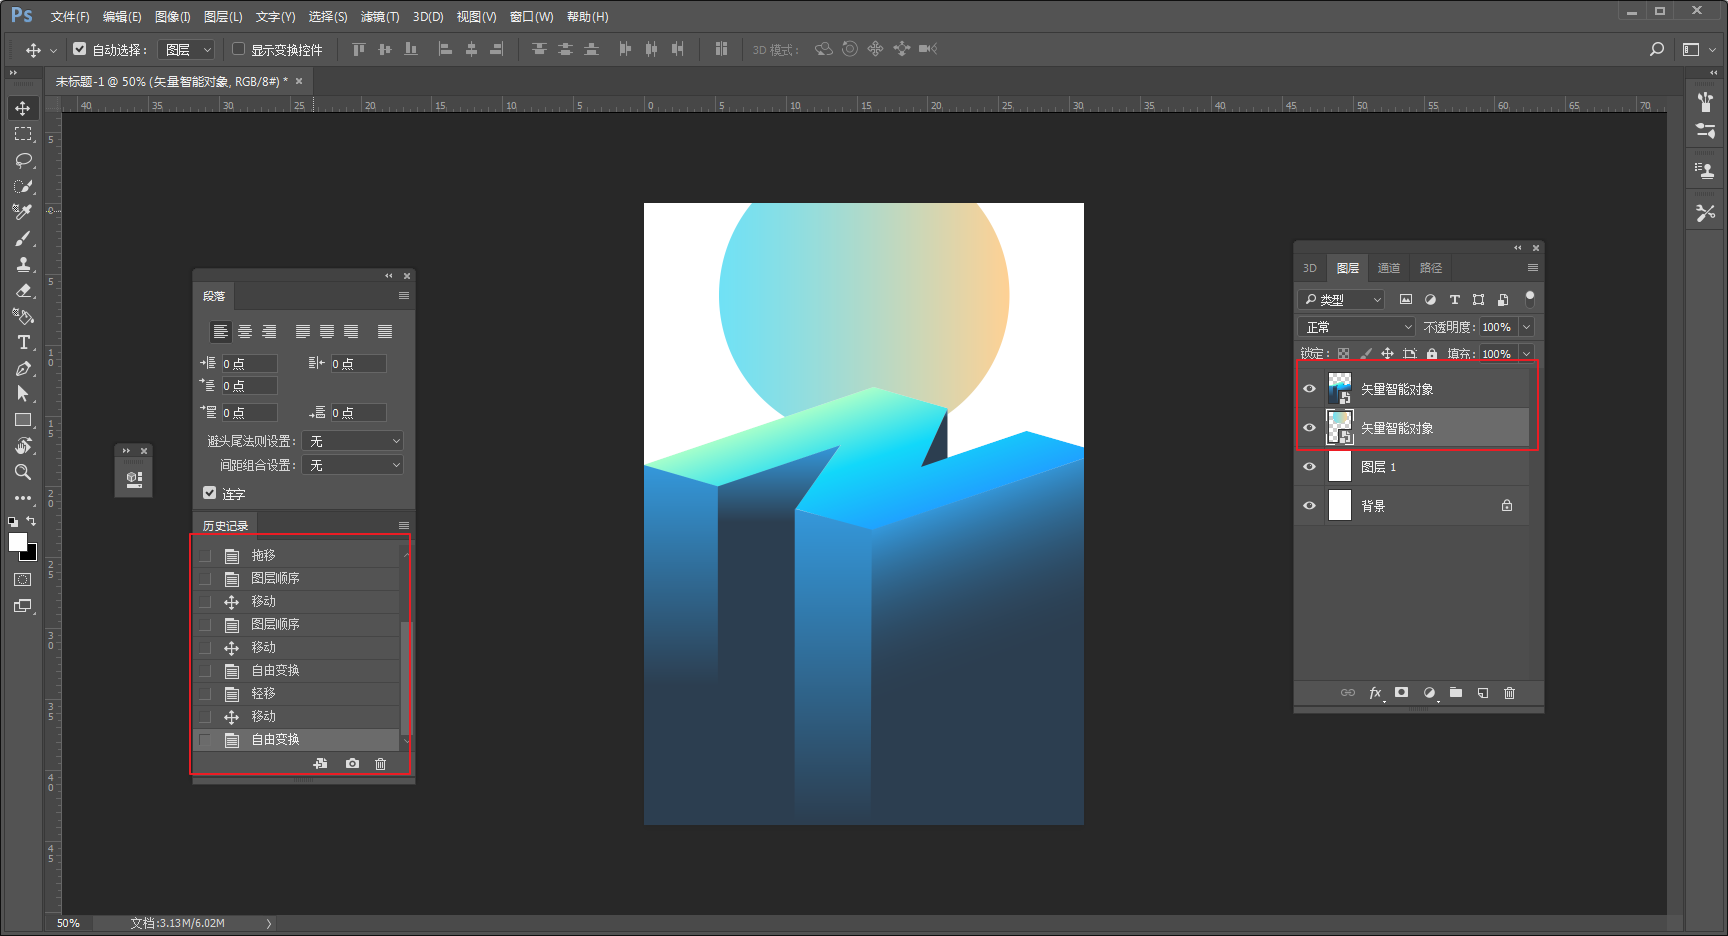Open the 滤镜(T) menu
The width and height of the screenshot is (1728, 936).
(380, 17)
